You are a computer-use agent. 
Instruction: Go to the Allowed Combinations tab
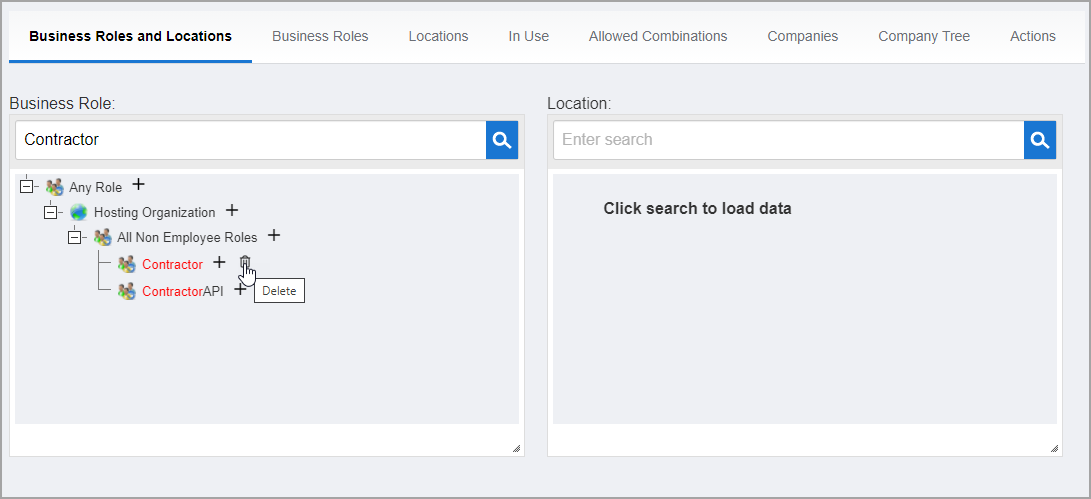pyautogui.click(x=658, y=36)
